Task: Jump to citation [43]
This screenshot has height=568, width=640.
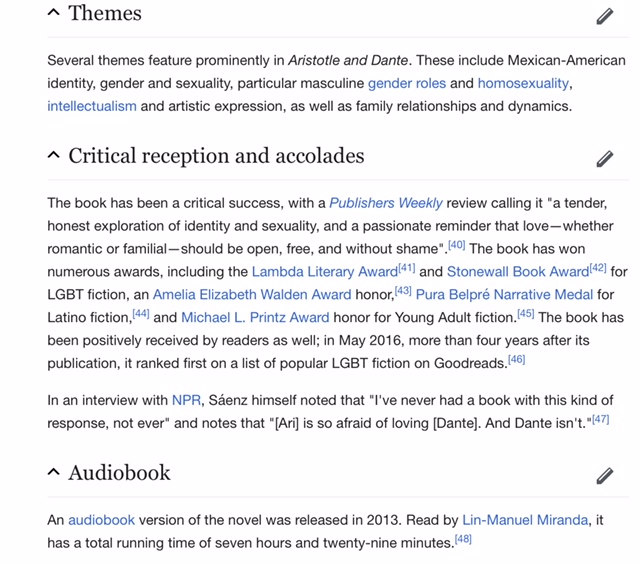Action: point(403,291)
